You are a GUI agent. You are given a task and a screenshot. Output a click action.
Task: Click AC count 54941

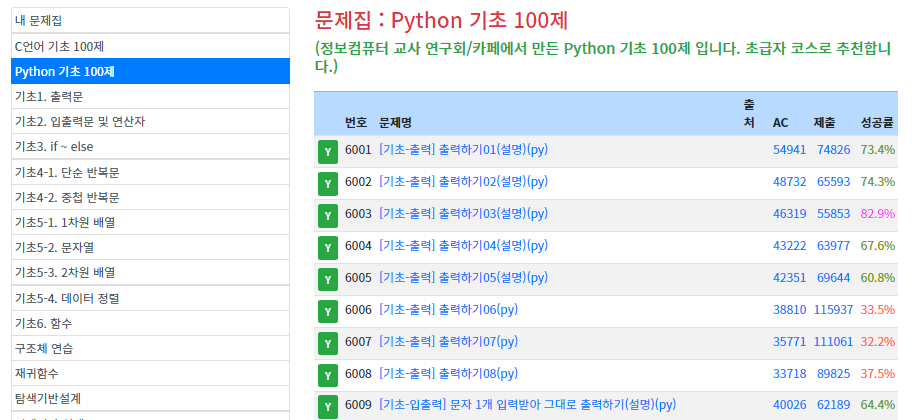click(789, 150)
